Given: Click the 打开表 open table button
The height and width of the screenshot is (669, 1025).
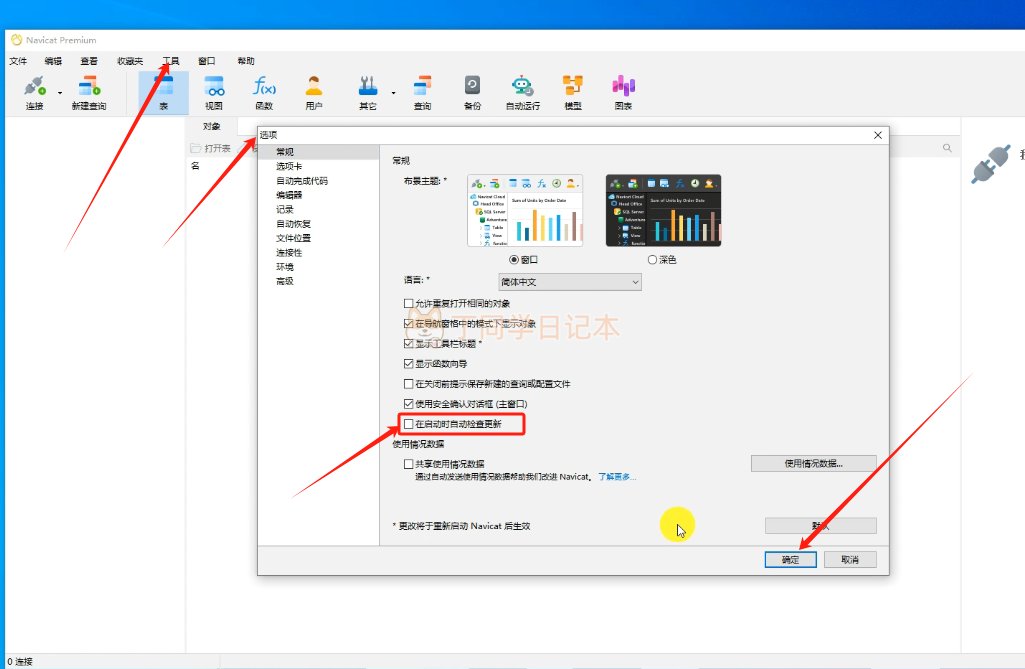Looking at the screenshot, I should pyautogui.click(x=210, y=148).
